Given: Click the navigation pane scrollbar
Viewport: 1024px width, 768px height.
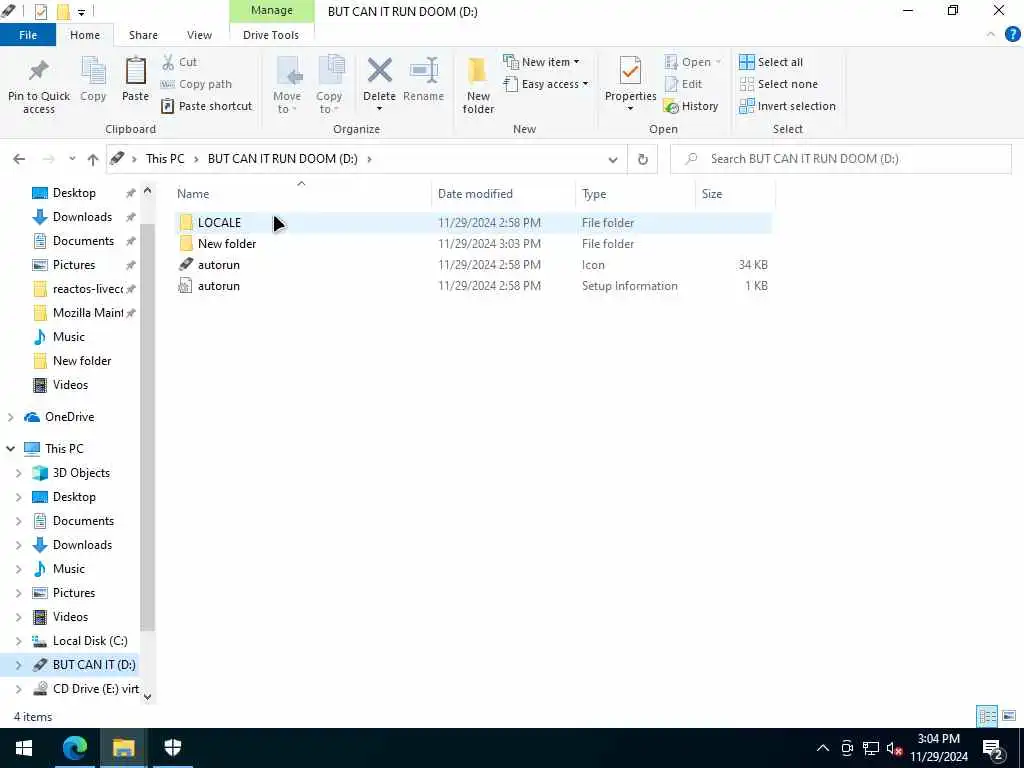Looking at the screenshot, I should click(x=148, y=428).
